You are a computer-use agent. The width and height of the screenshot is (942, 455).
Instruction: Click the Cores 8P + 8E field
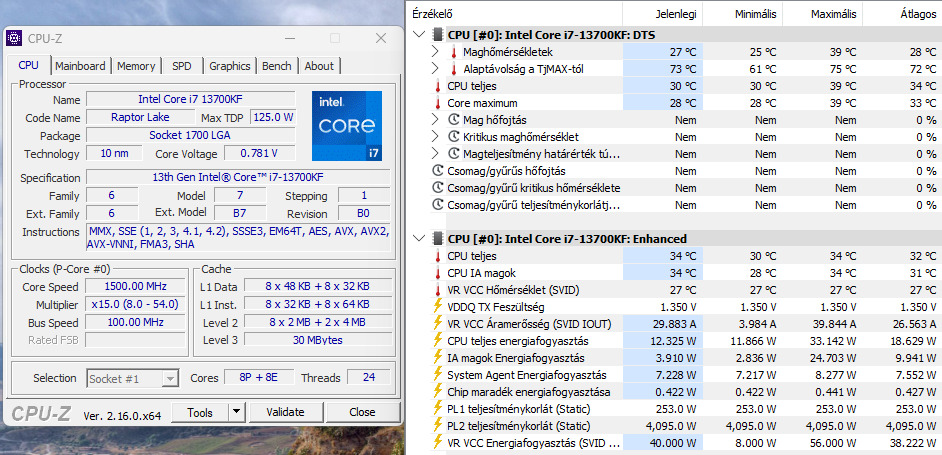258,378
